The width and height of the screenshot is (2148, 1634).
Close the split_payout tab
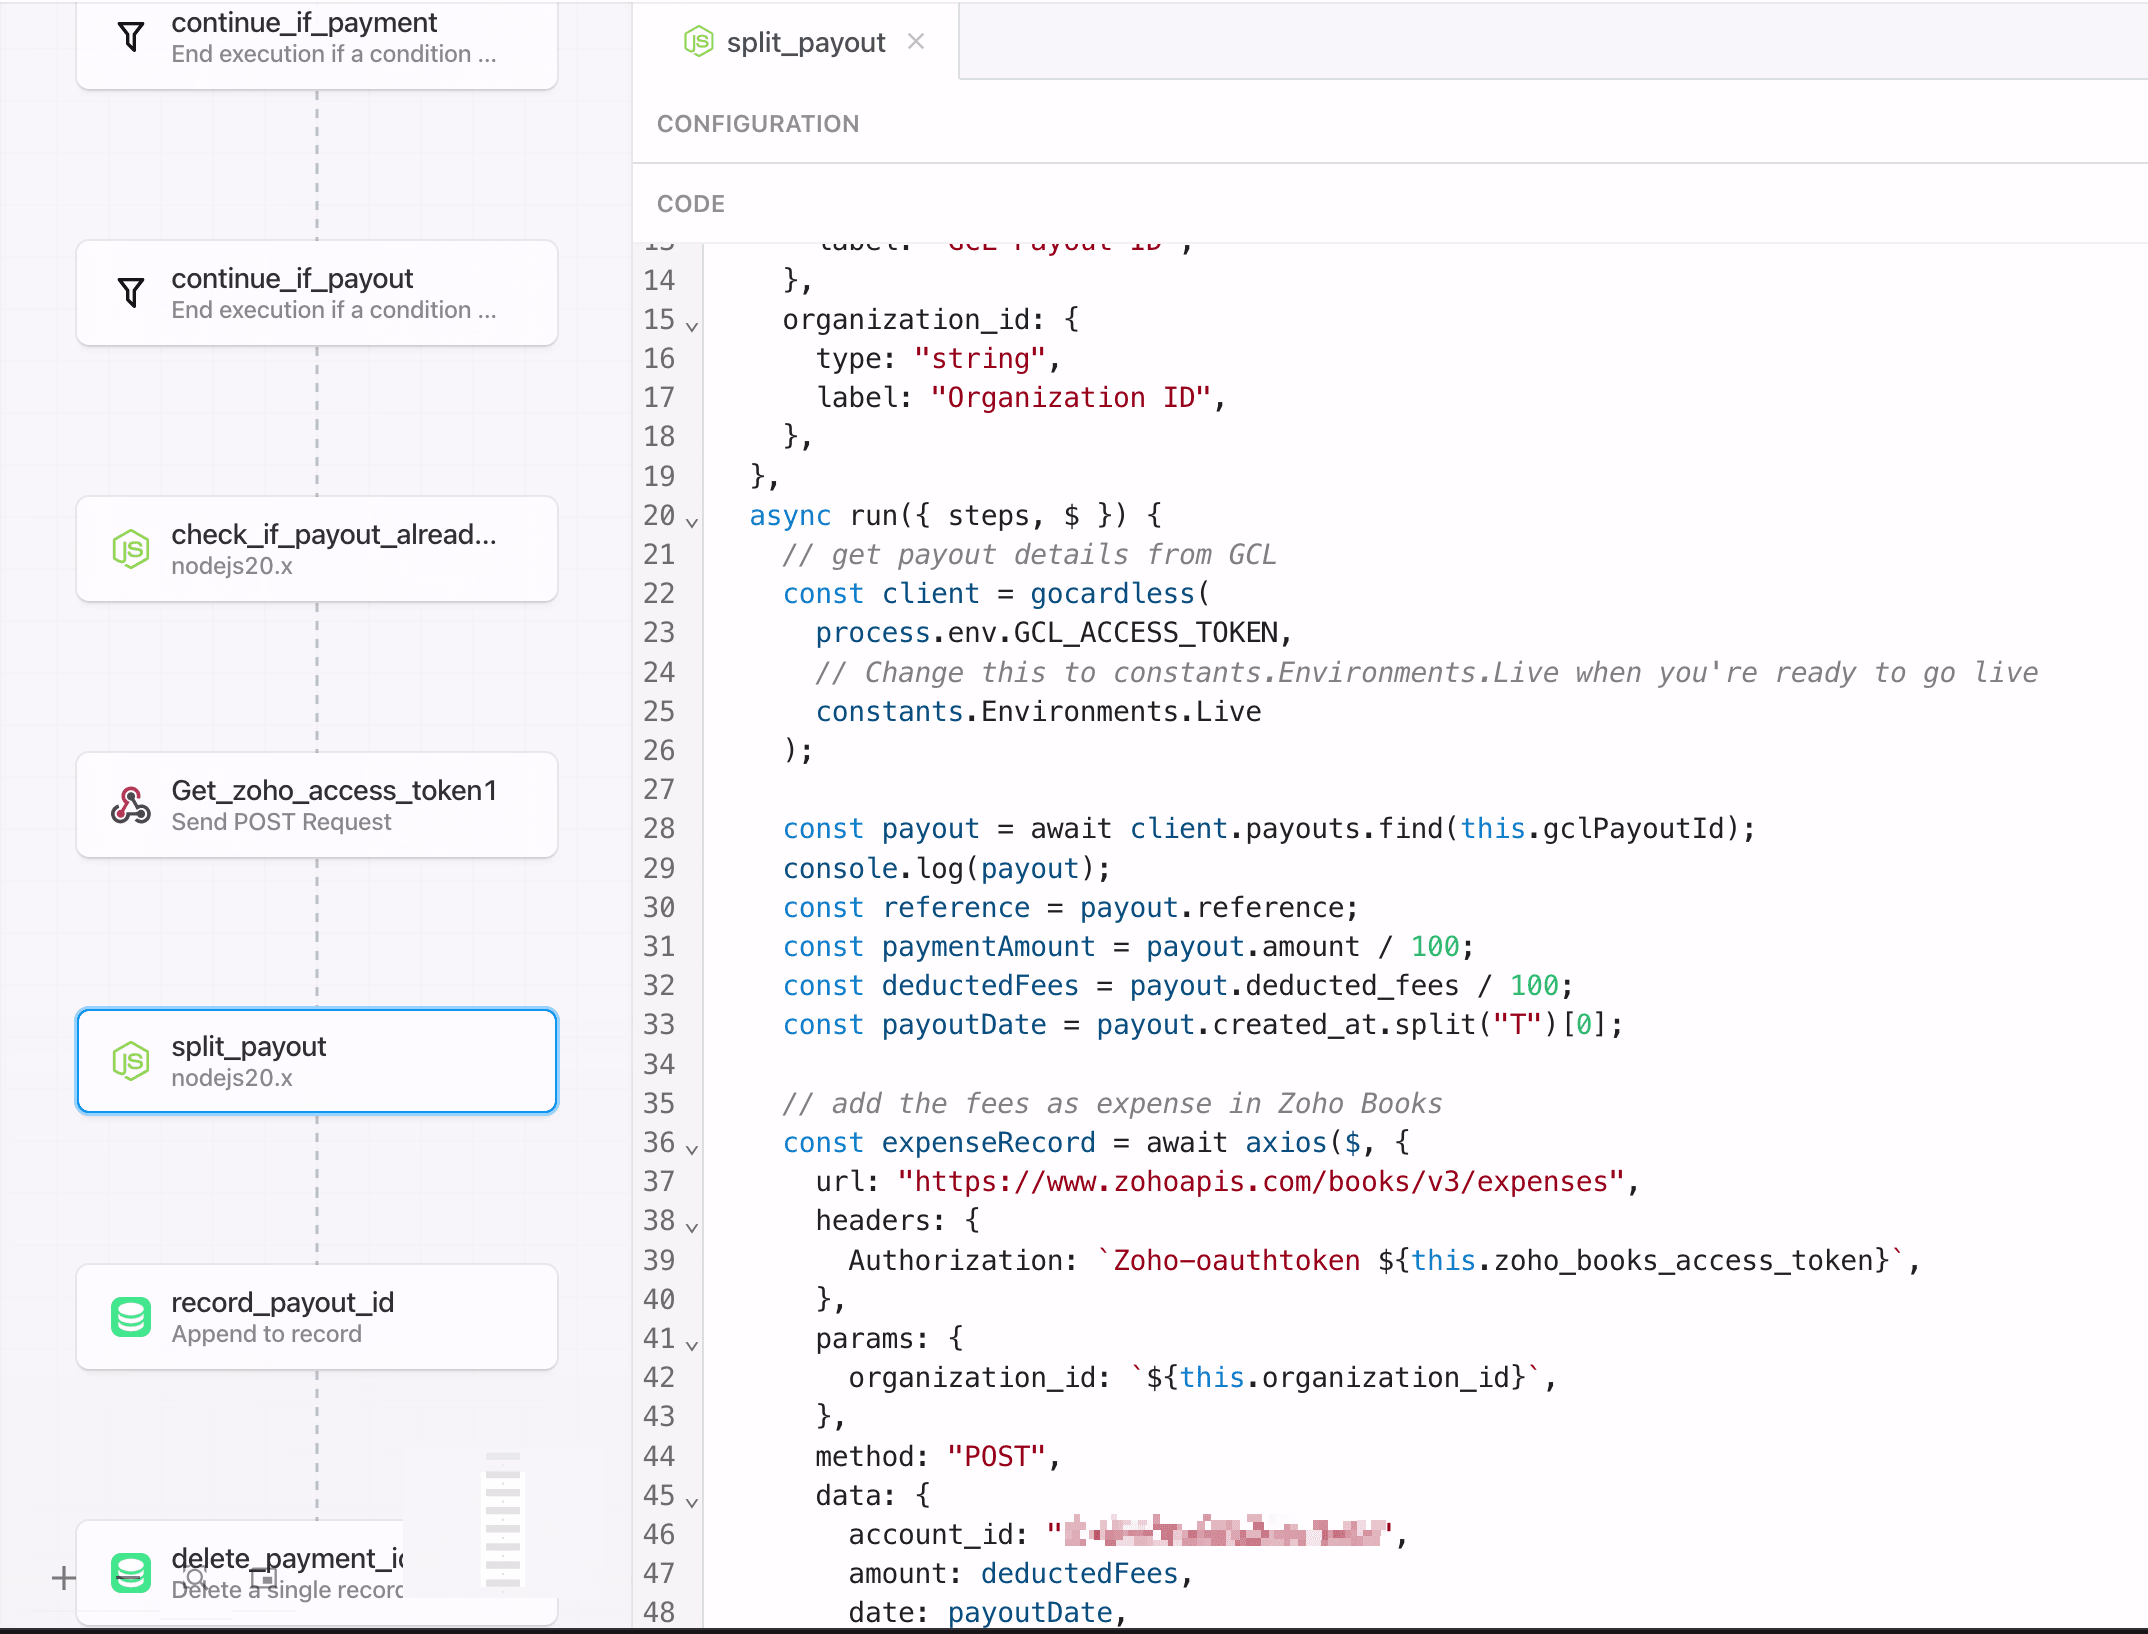point(916,41)
